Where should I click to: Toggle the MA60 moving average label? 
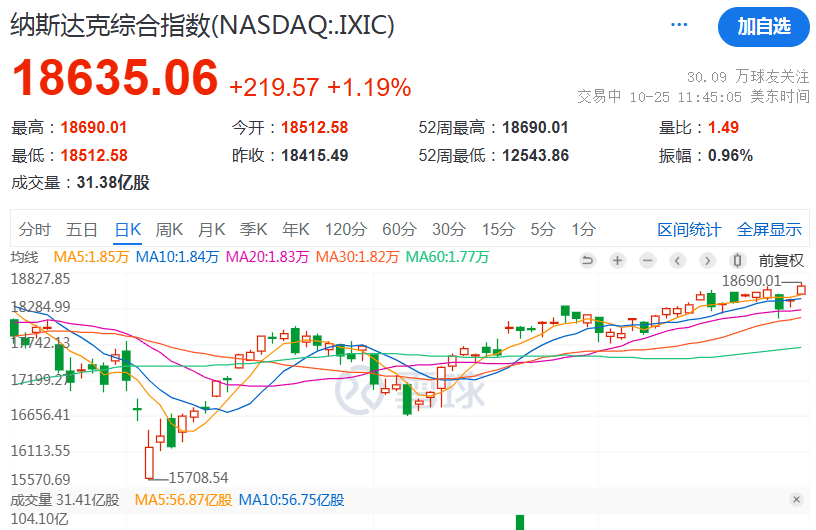pyautogui.click(x=447, y=257)
